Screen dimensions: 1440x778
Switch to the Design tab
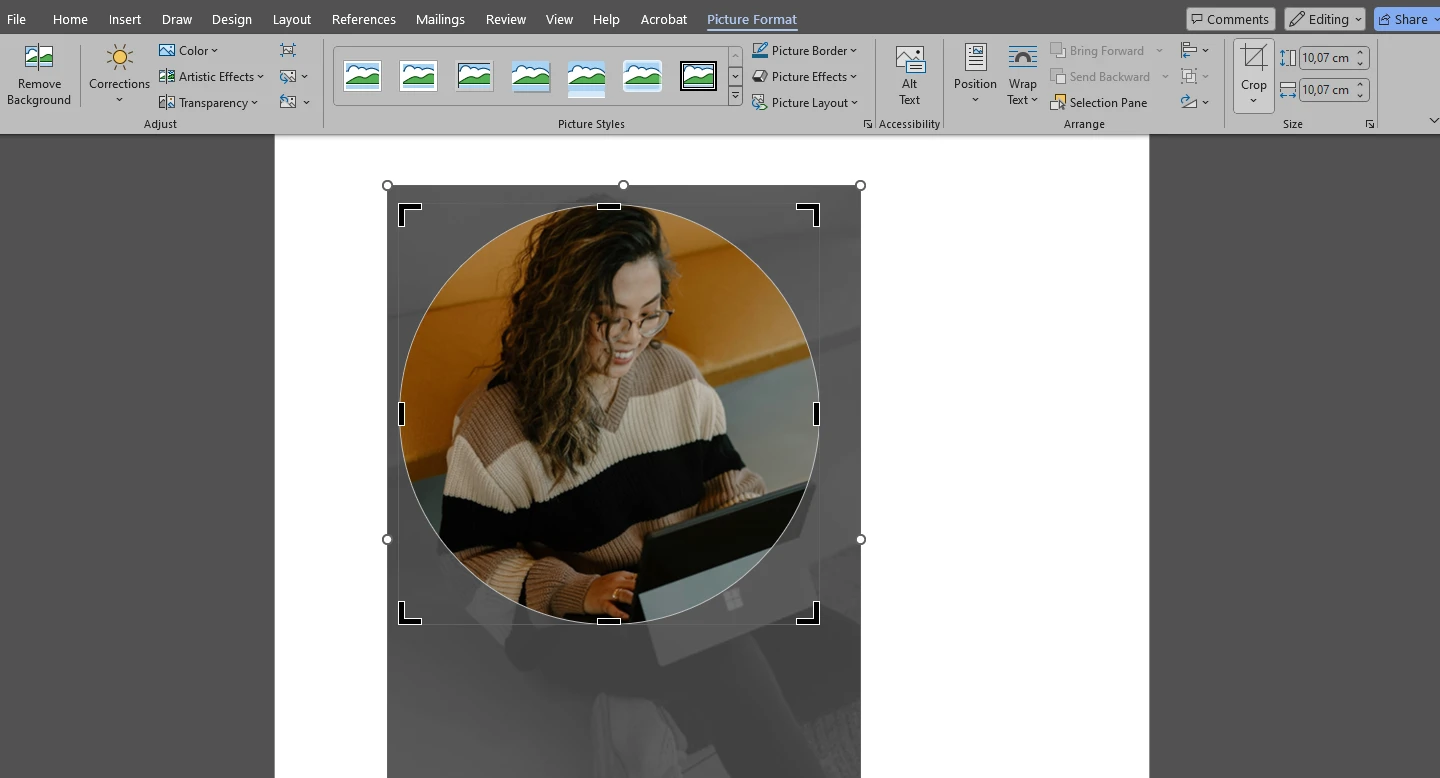[x=232, y=19]
